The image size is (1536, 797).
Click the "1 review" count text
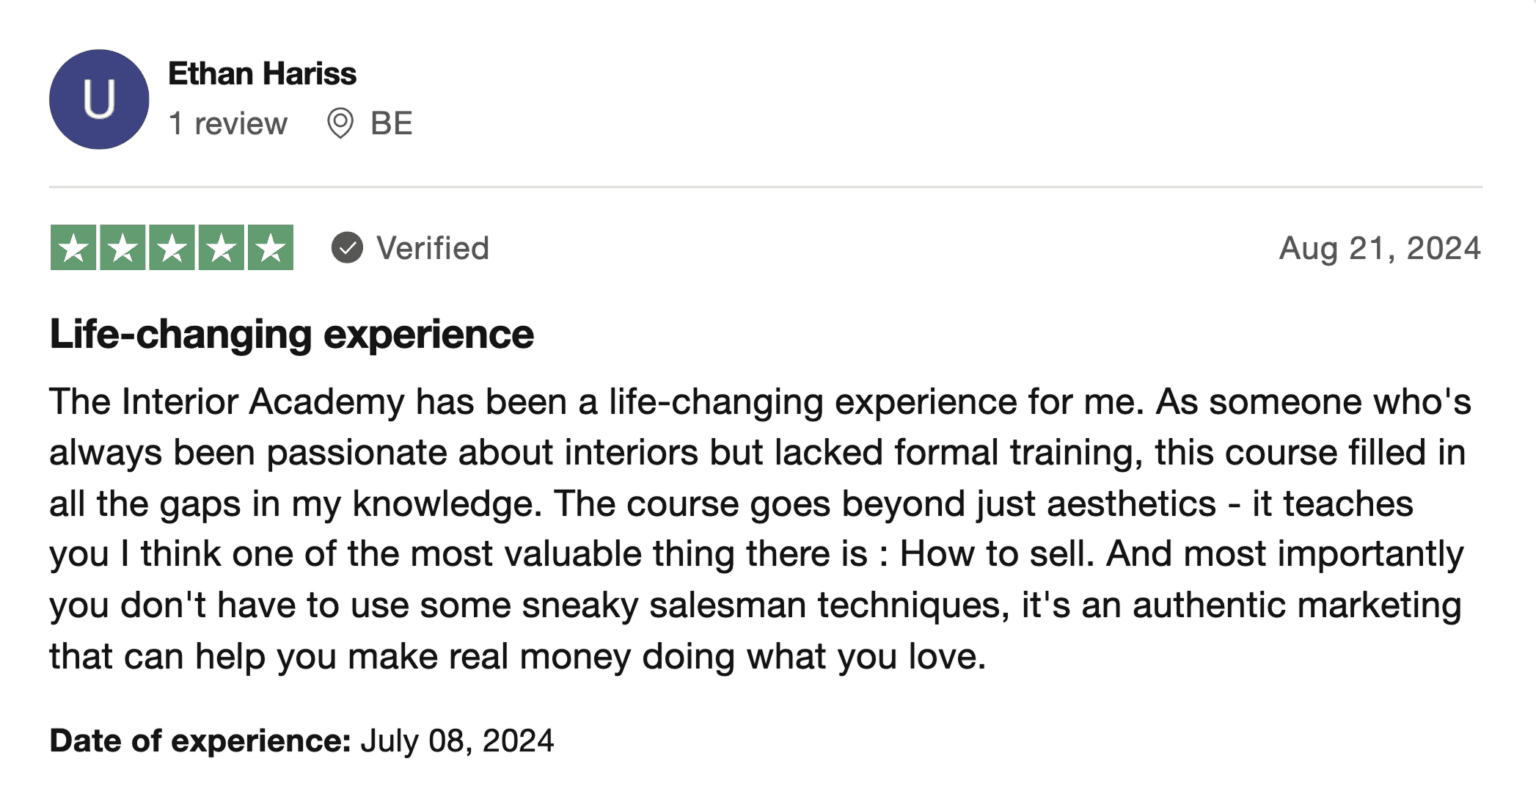(228, 124)
